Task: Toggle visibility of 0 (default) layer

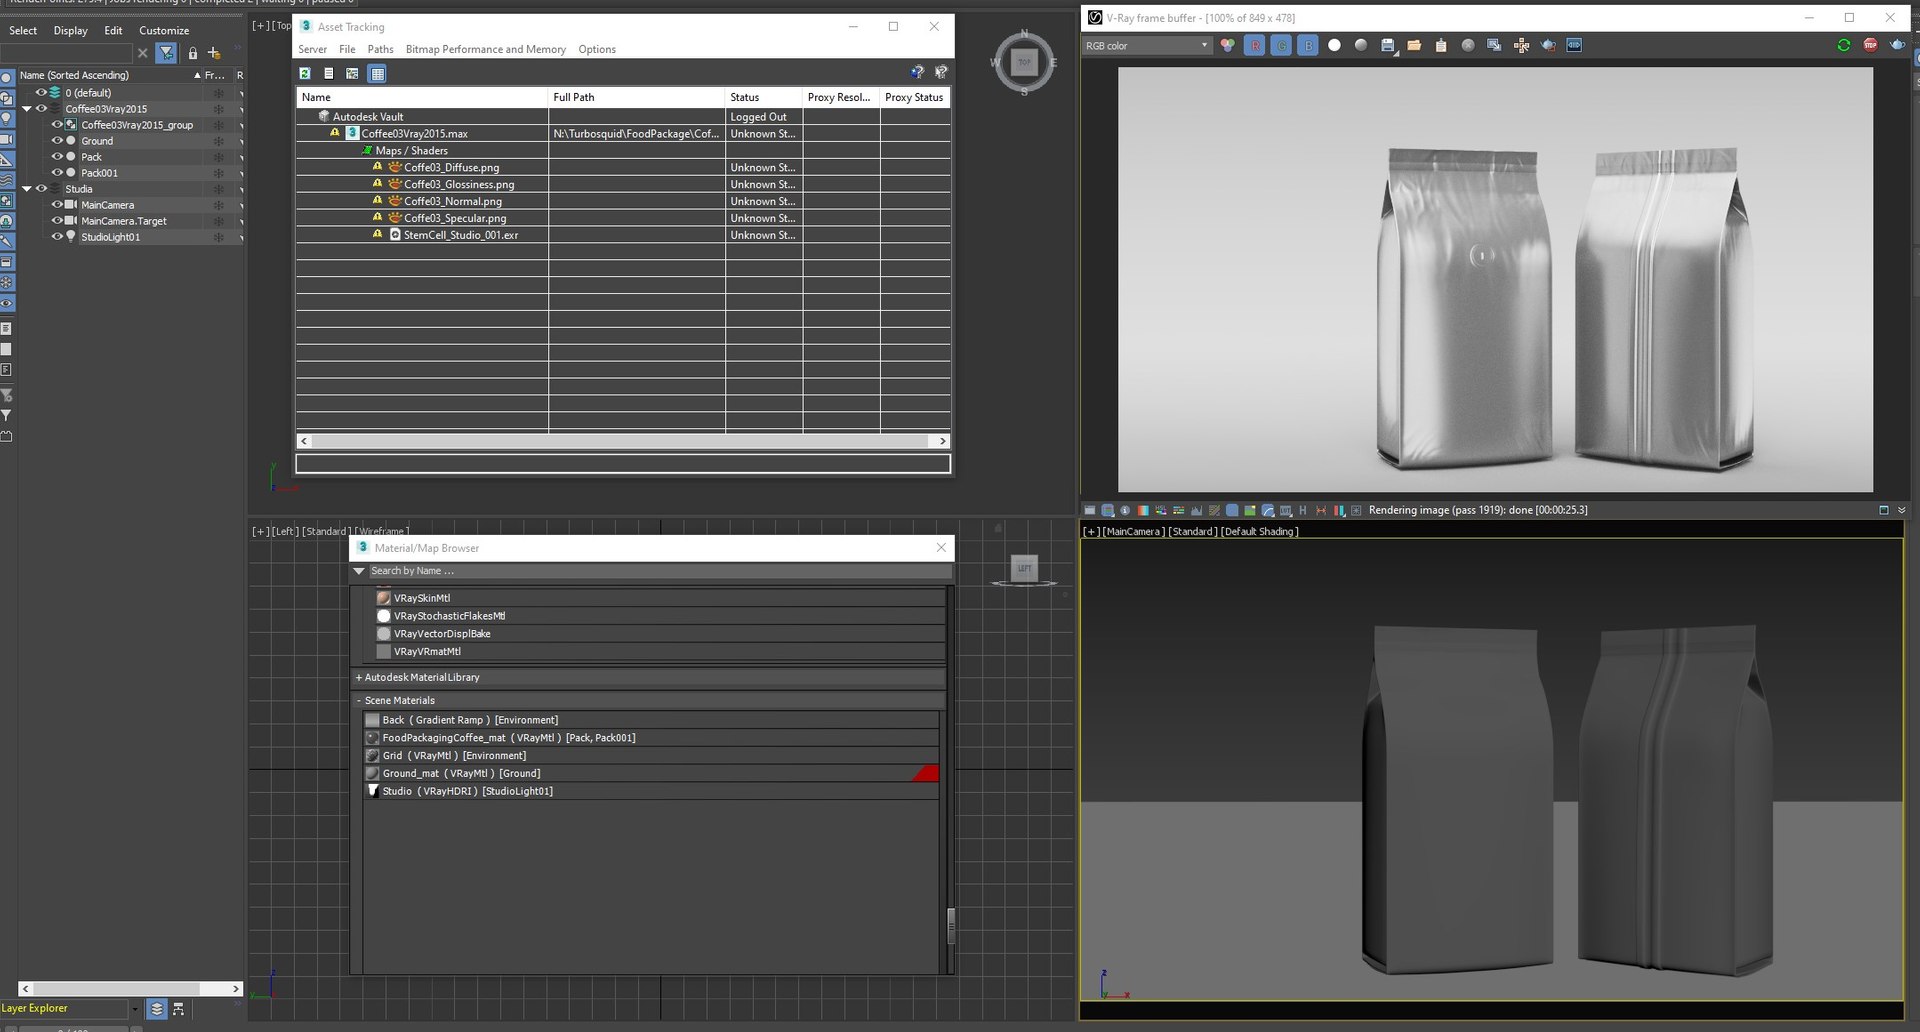Action: click(41, 93)
